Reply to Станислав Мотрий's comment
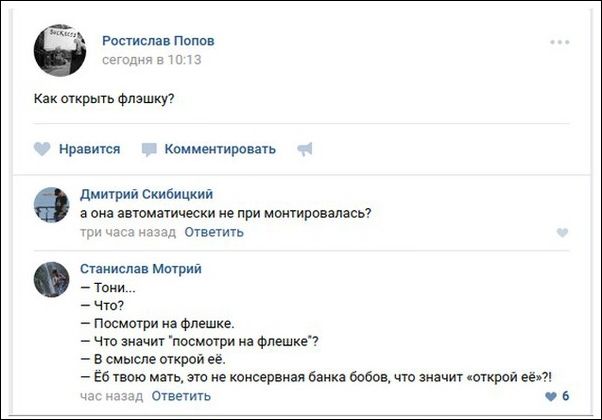Viewport: 602px width, 420px height. point(181,396)
